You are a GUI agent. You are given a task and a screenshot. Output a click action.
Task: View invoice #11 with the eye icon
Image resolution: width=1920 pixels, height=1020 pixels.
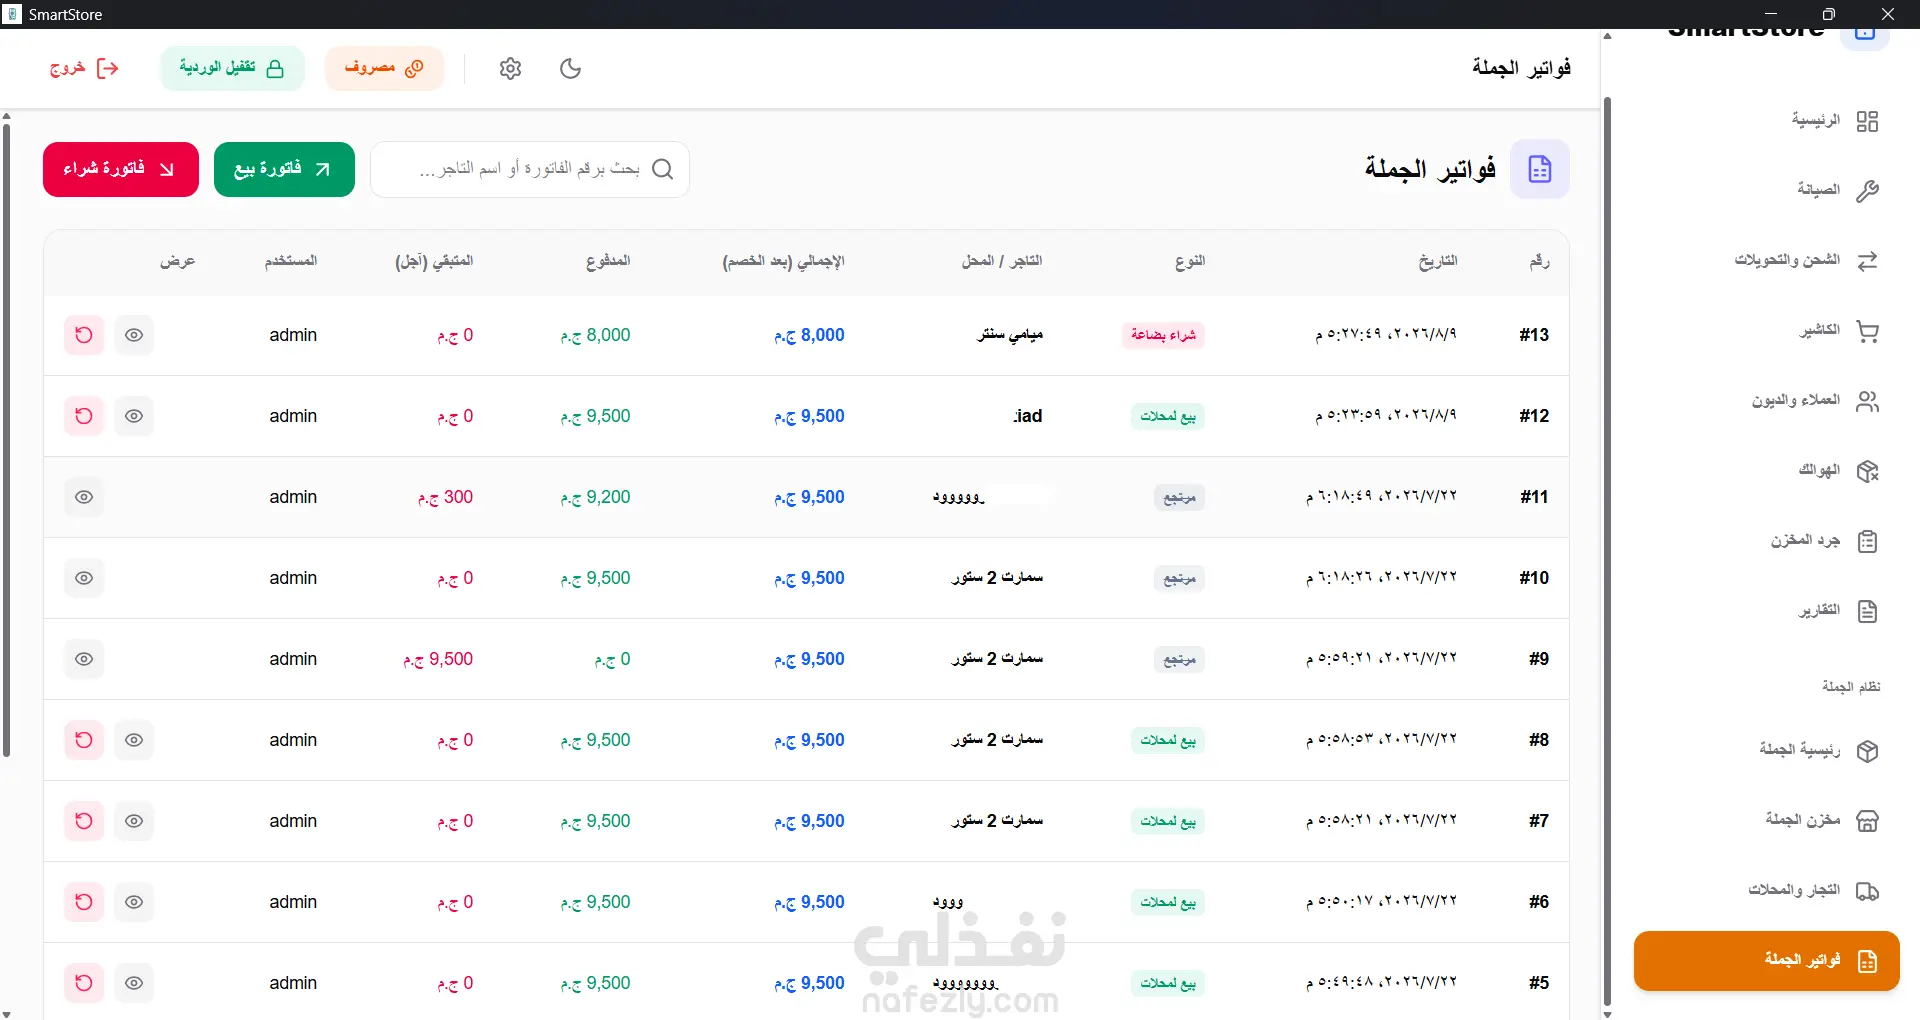point(84,497)
